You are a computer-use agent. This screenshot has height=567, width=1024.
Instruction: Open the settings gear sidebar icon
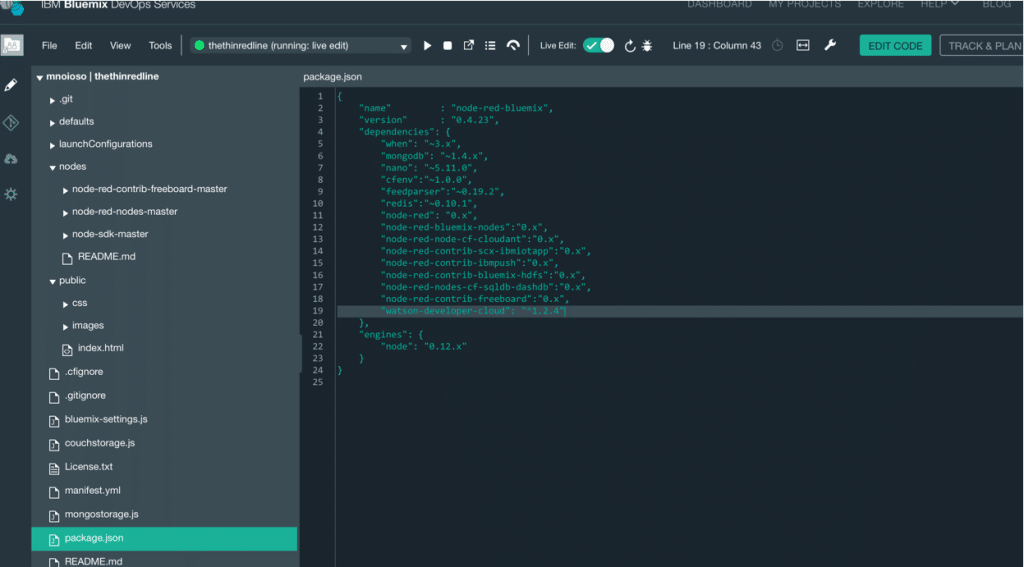coord(11,194)
